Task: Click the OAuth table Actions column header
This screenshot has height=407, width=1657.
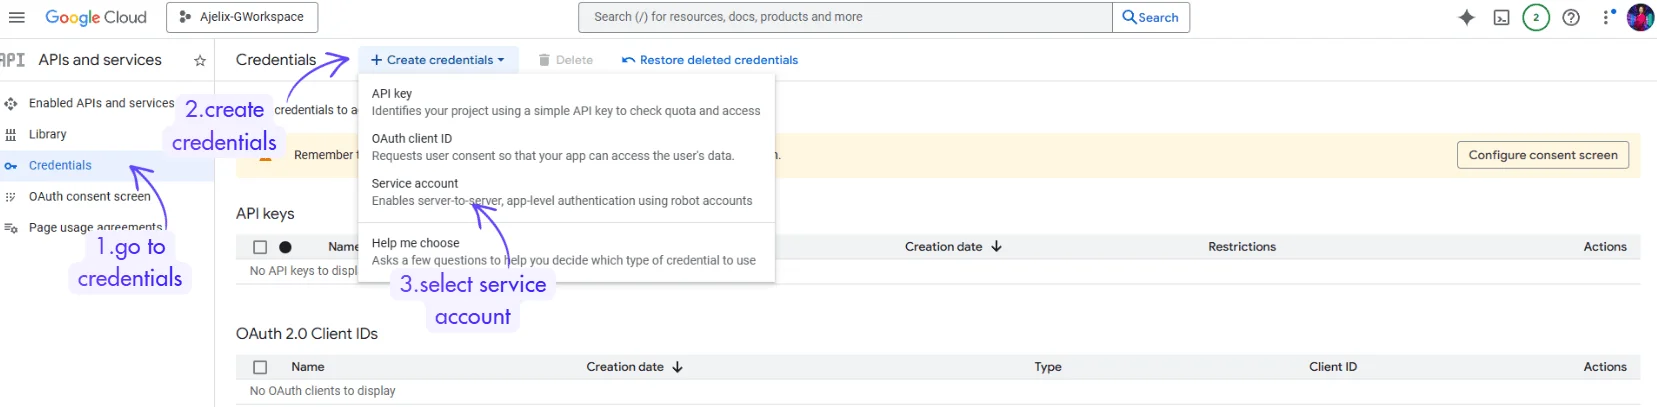Action: (x=1605, y=367)
